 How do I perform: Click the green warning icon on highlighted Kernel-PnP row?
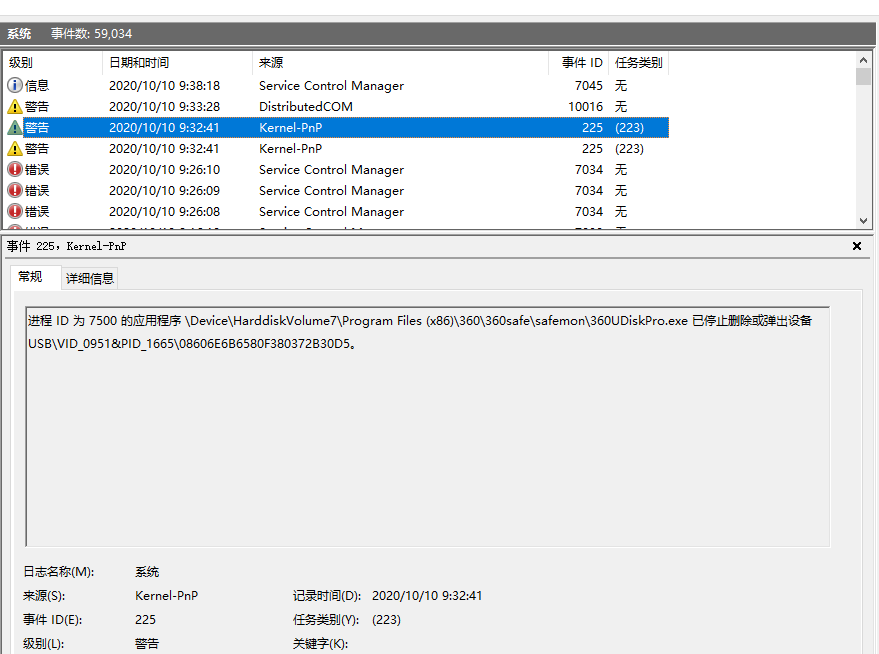(x=15, y=127)
